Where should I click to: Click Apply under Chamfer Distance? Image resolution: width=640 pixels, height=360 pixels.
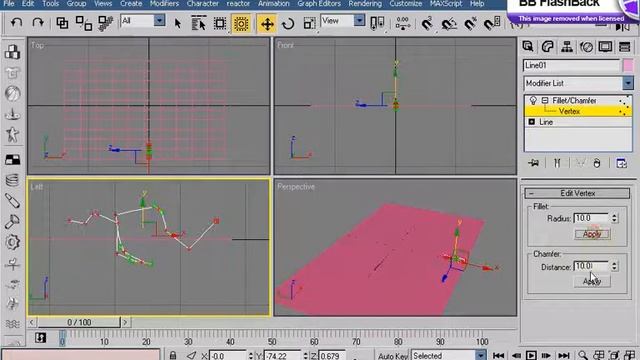[x=592, y=281]
